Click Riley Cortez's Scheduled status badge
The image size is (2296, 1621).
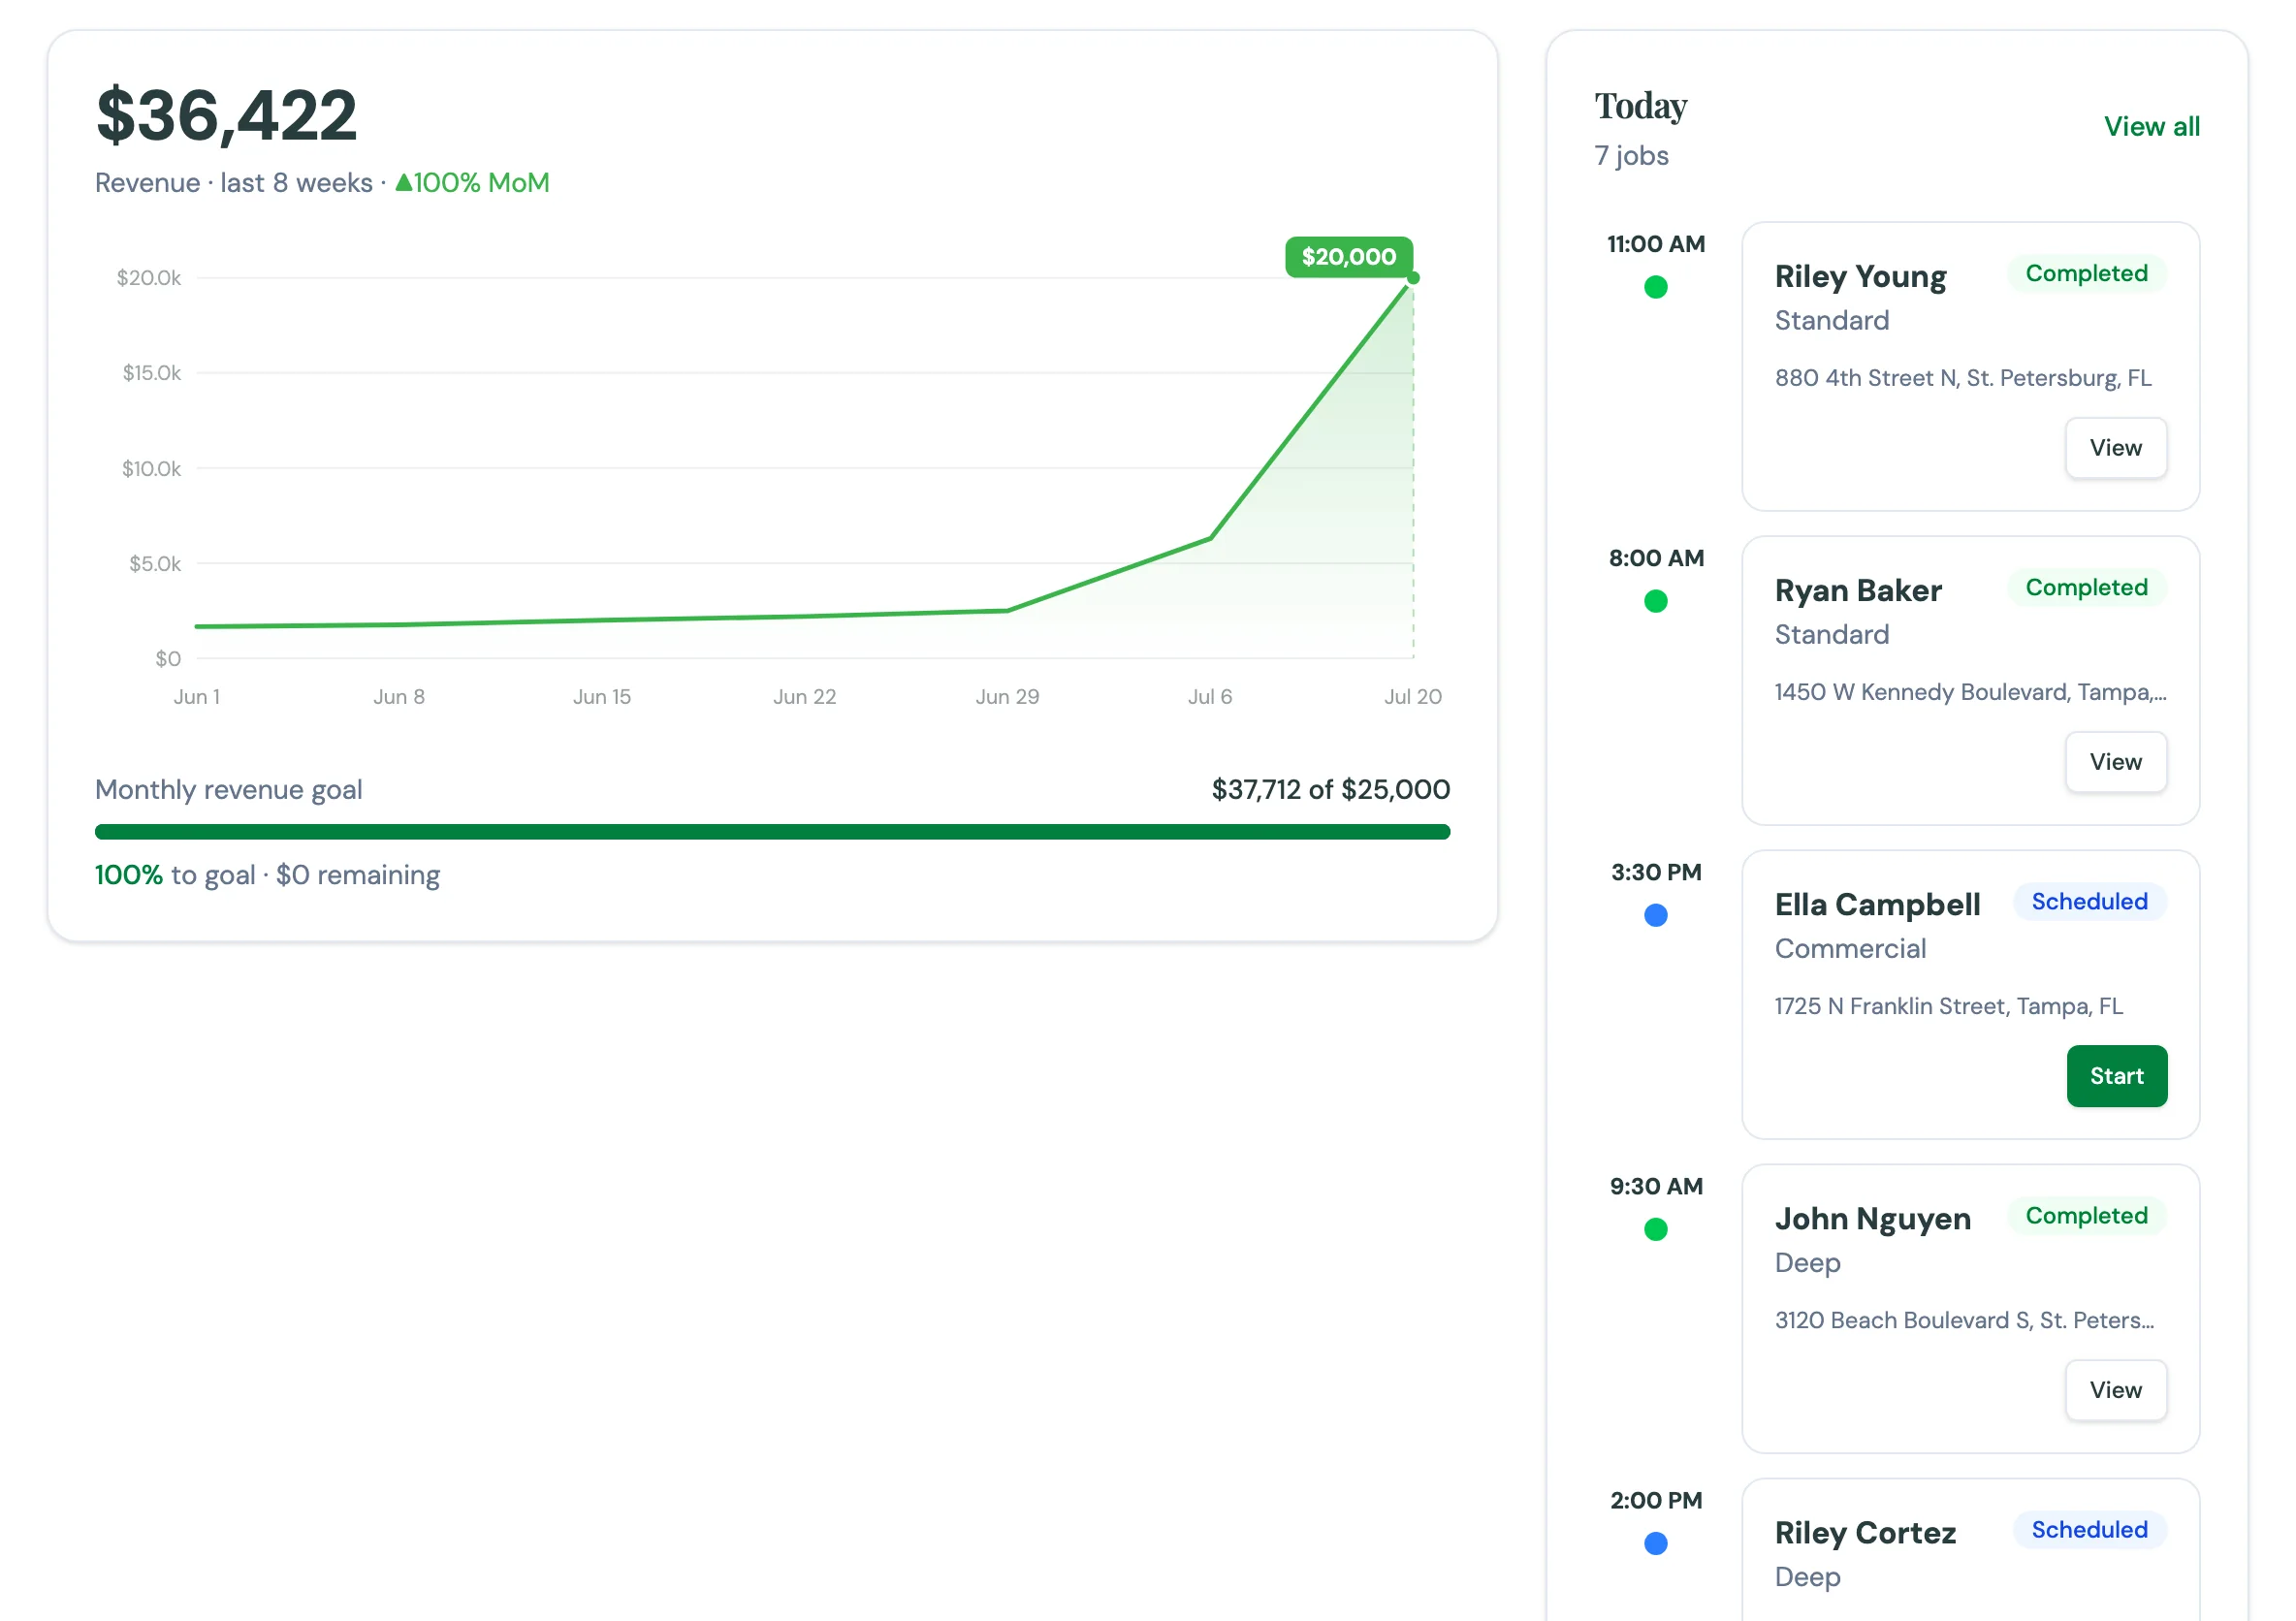tap(2089, 1529)
